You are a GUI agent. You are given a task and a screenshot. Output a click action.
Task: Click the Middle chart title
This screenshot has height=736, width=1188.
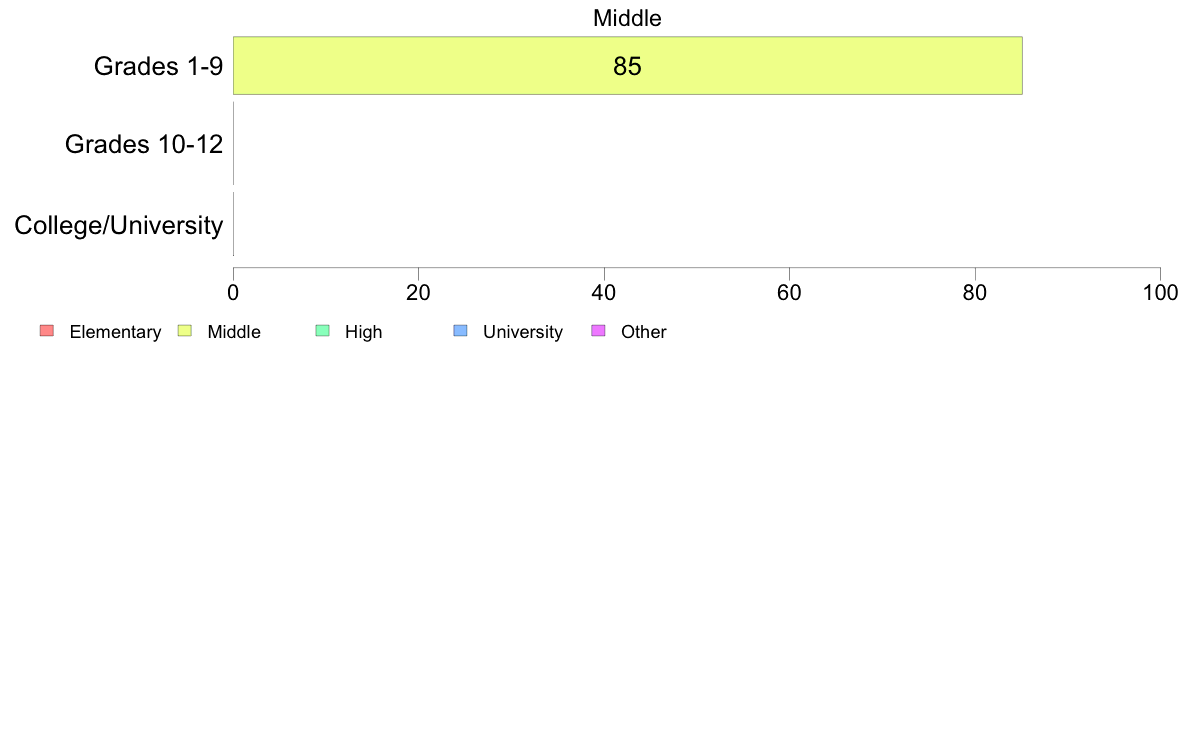627,18
